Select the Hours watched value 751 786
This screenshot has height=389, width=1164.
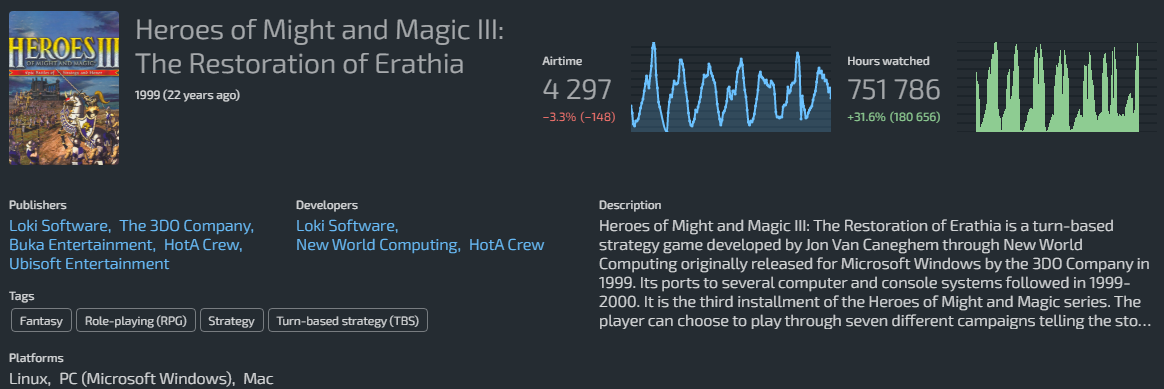pyautogui.click(x=894, y=90)
